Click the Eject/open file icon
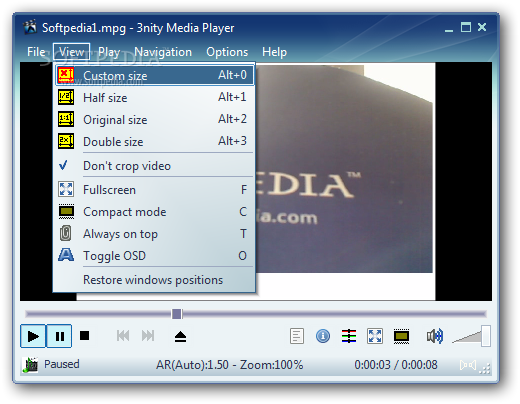This screenshot has width=520, height=404. pos(180,336)
